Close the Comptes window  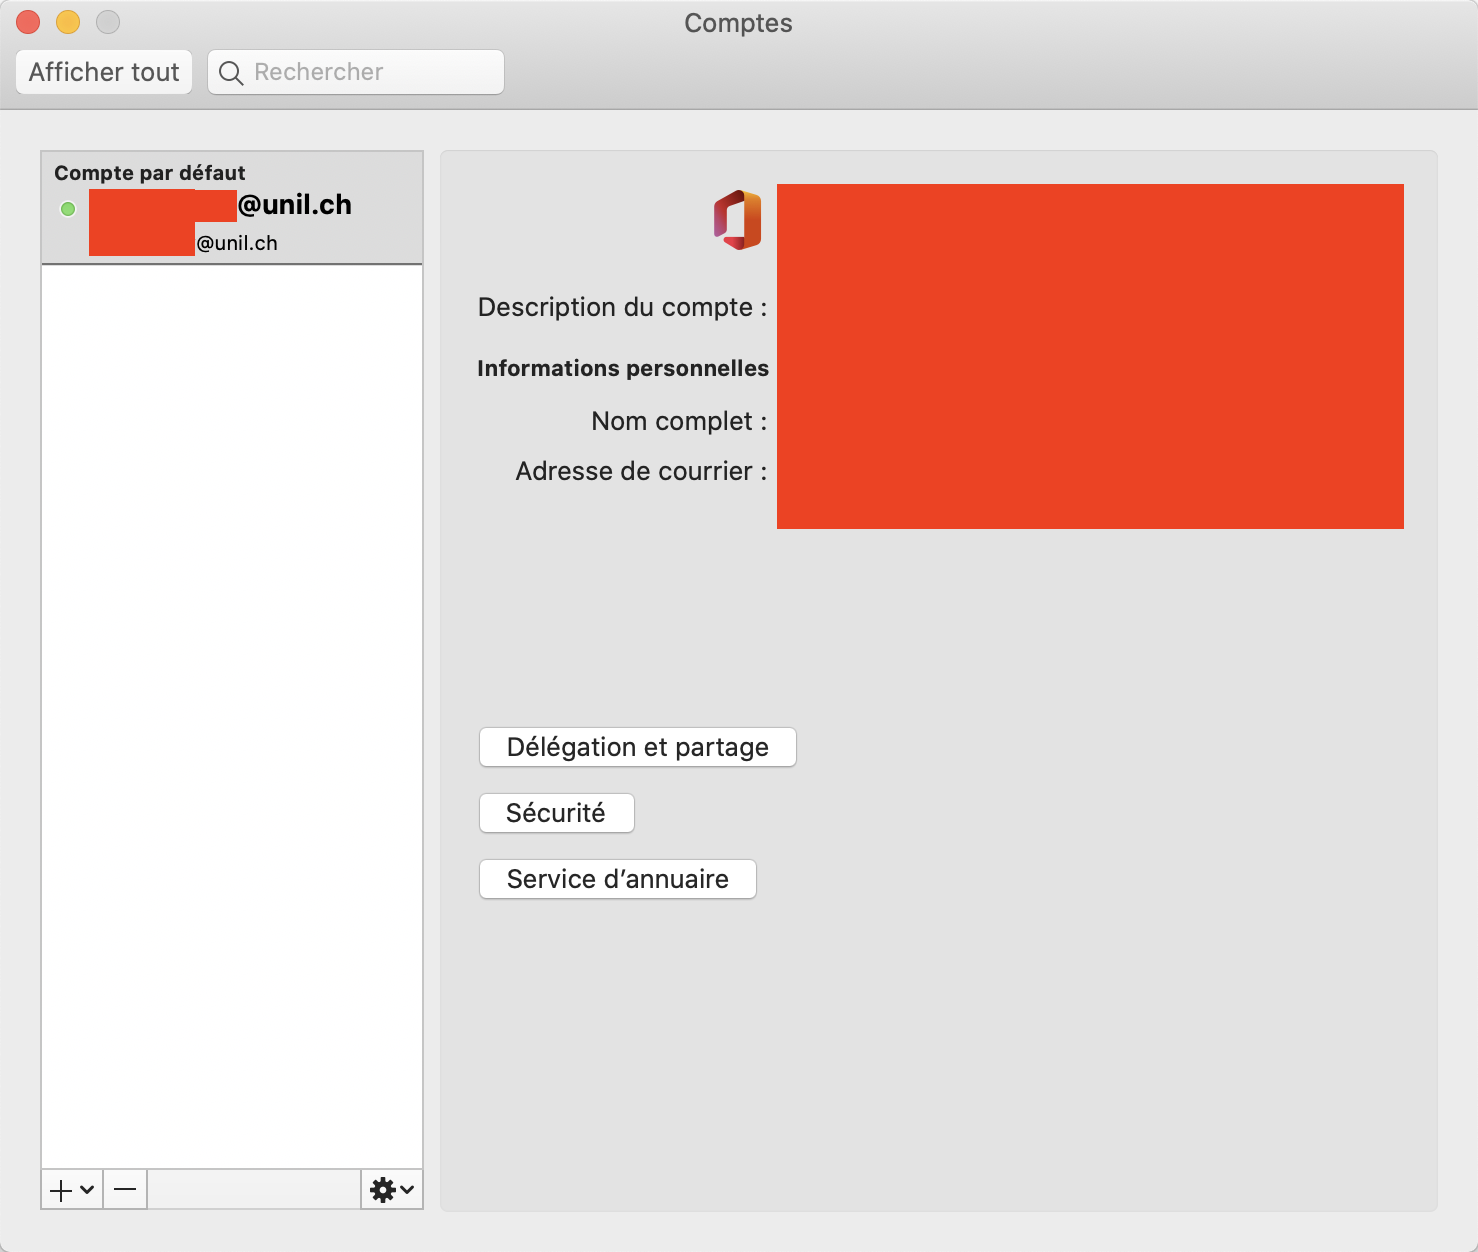point(28,21)
